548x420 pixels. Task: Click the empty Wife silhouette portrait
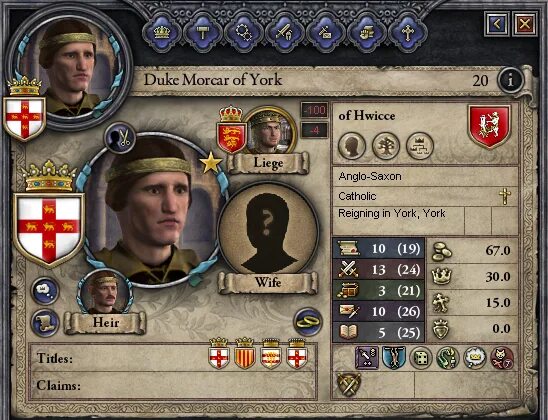pyautogui.click(x=268, y=229)
